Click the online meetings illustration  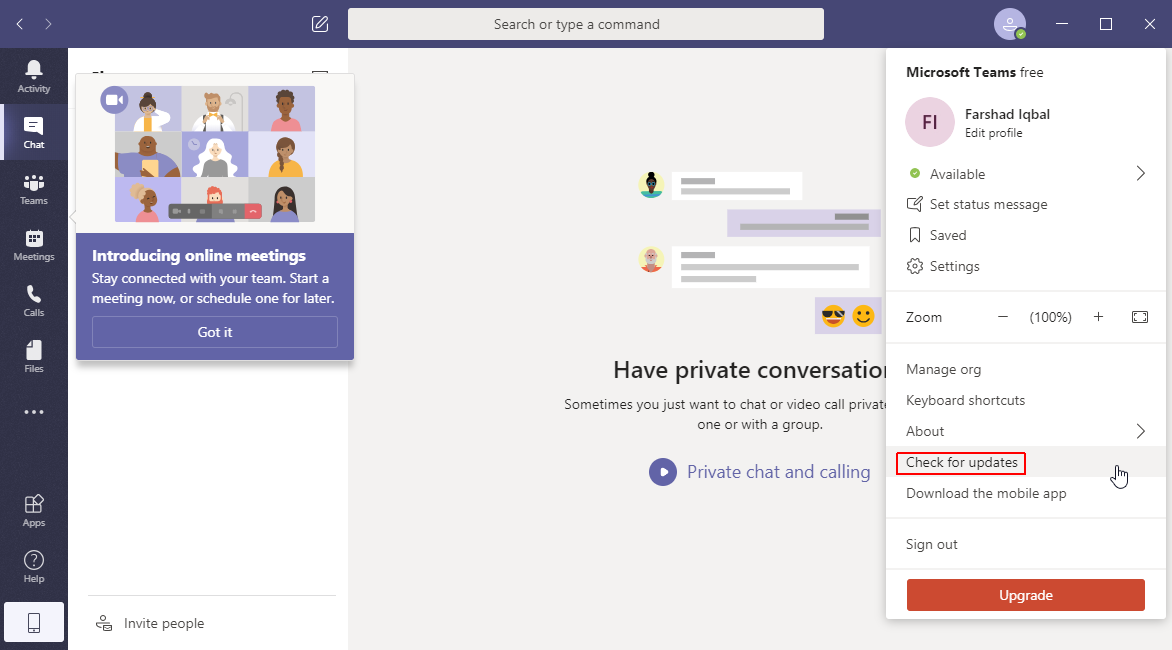click(x=215, y=154)
